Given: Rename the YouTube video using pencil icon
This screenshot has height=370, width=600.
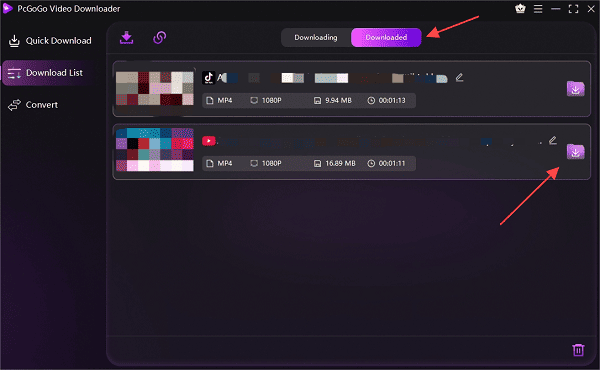Looking at the screenshot, I should pyautogui.click(x=553, y=140).
